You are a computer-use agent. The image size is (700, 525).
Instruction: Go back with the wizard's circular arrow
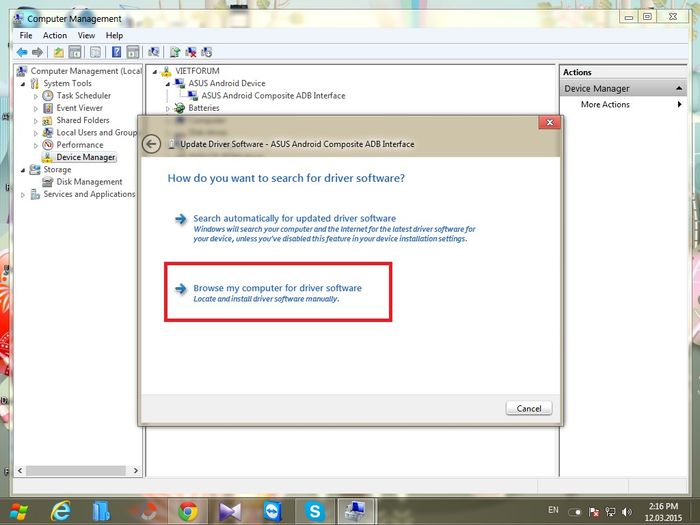point(151,144)
